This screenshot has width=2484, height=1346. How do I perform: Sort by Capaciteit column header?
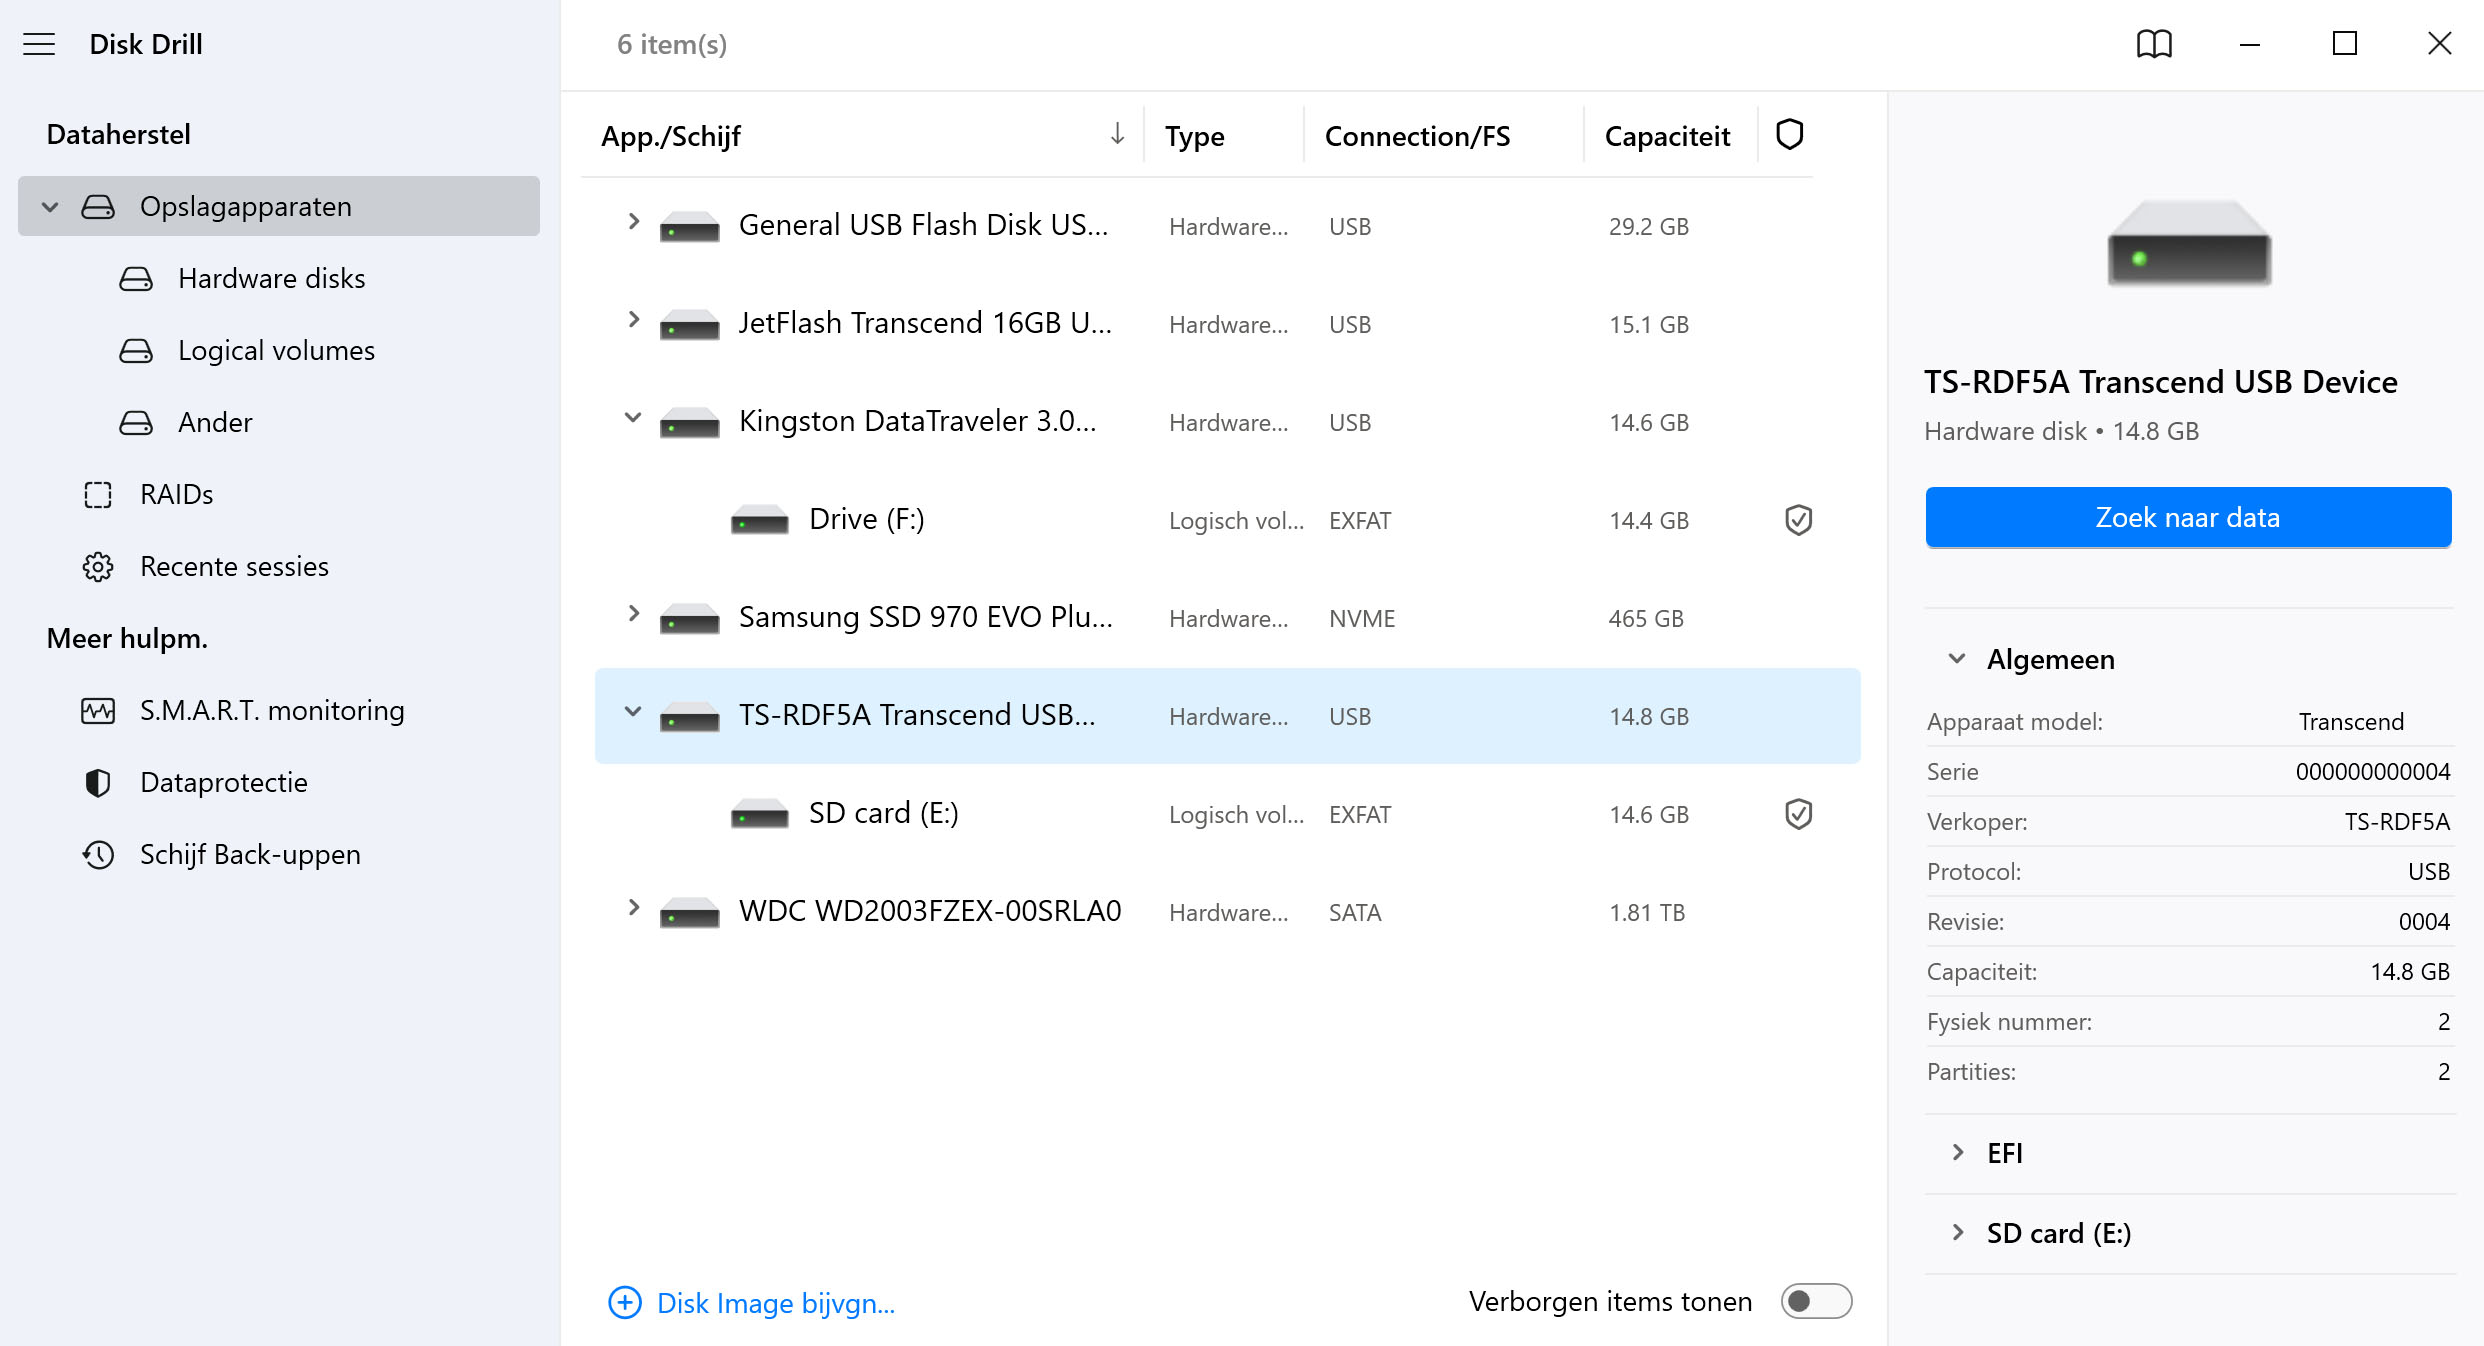[1667, 136]
